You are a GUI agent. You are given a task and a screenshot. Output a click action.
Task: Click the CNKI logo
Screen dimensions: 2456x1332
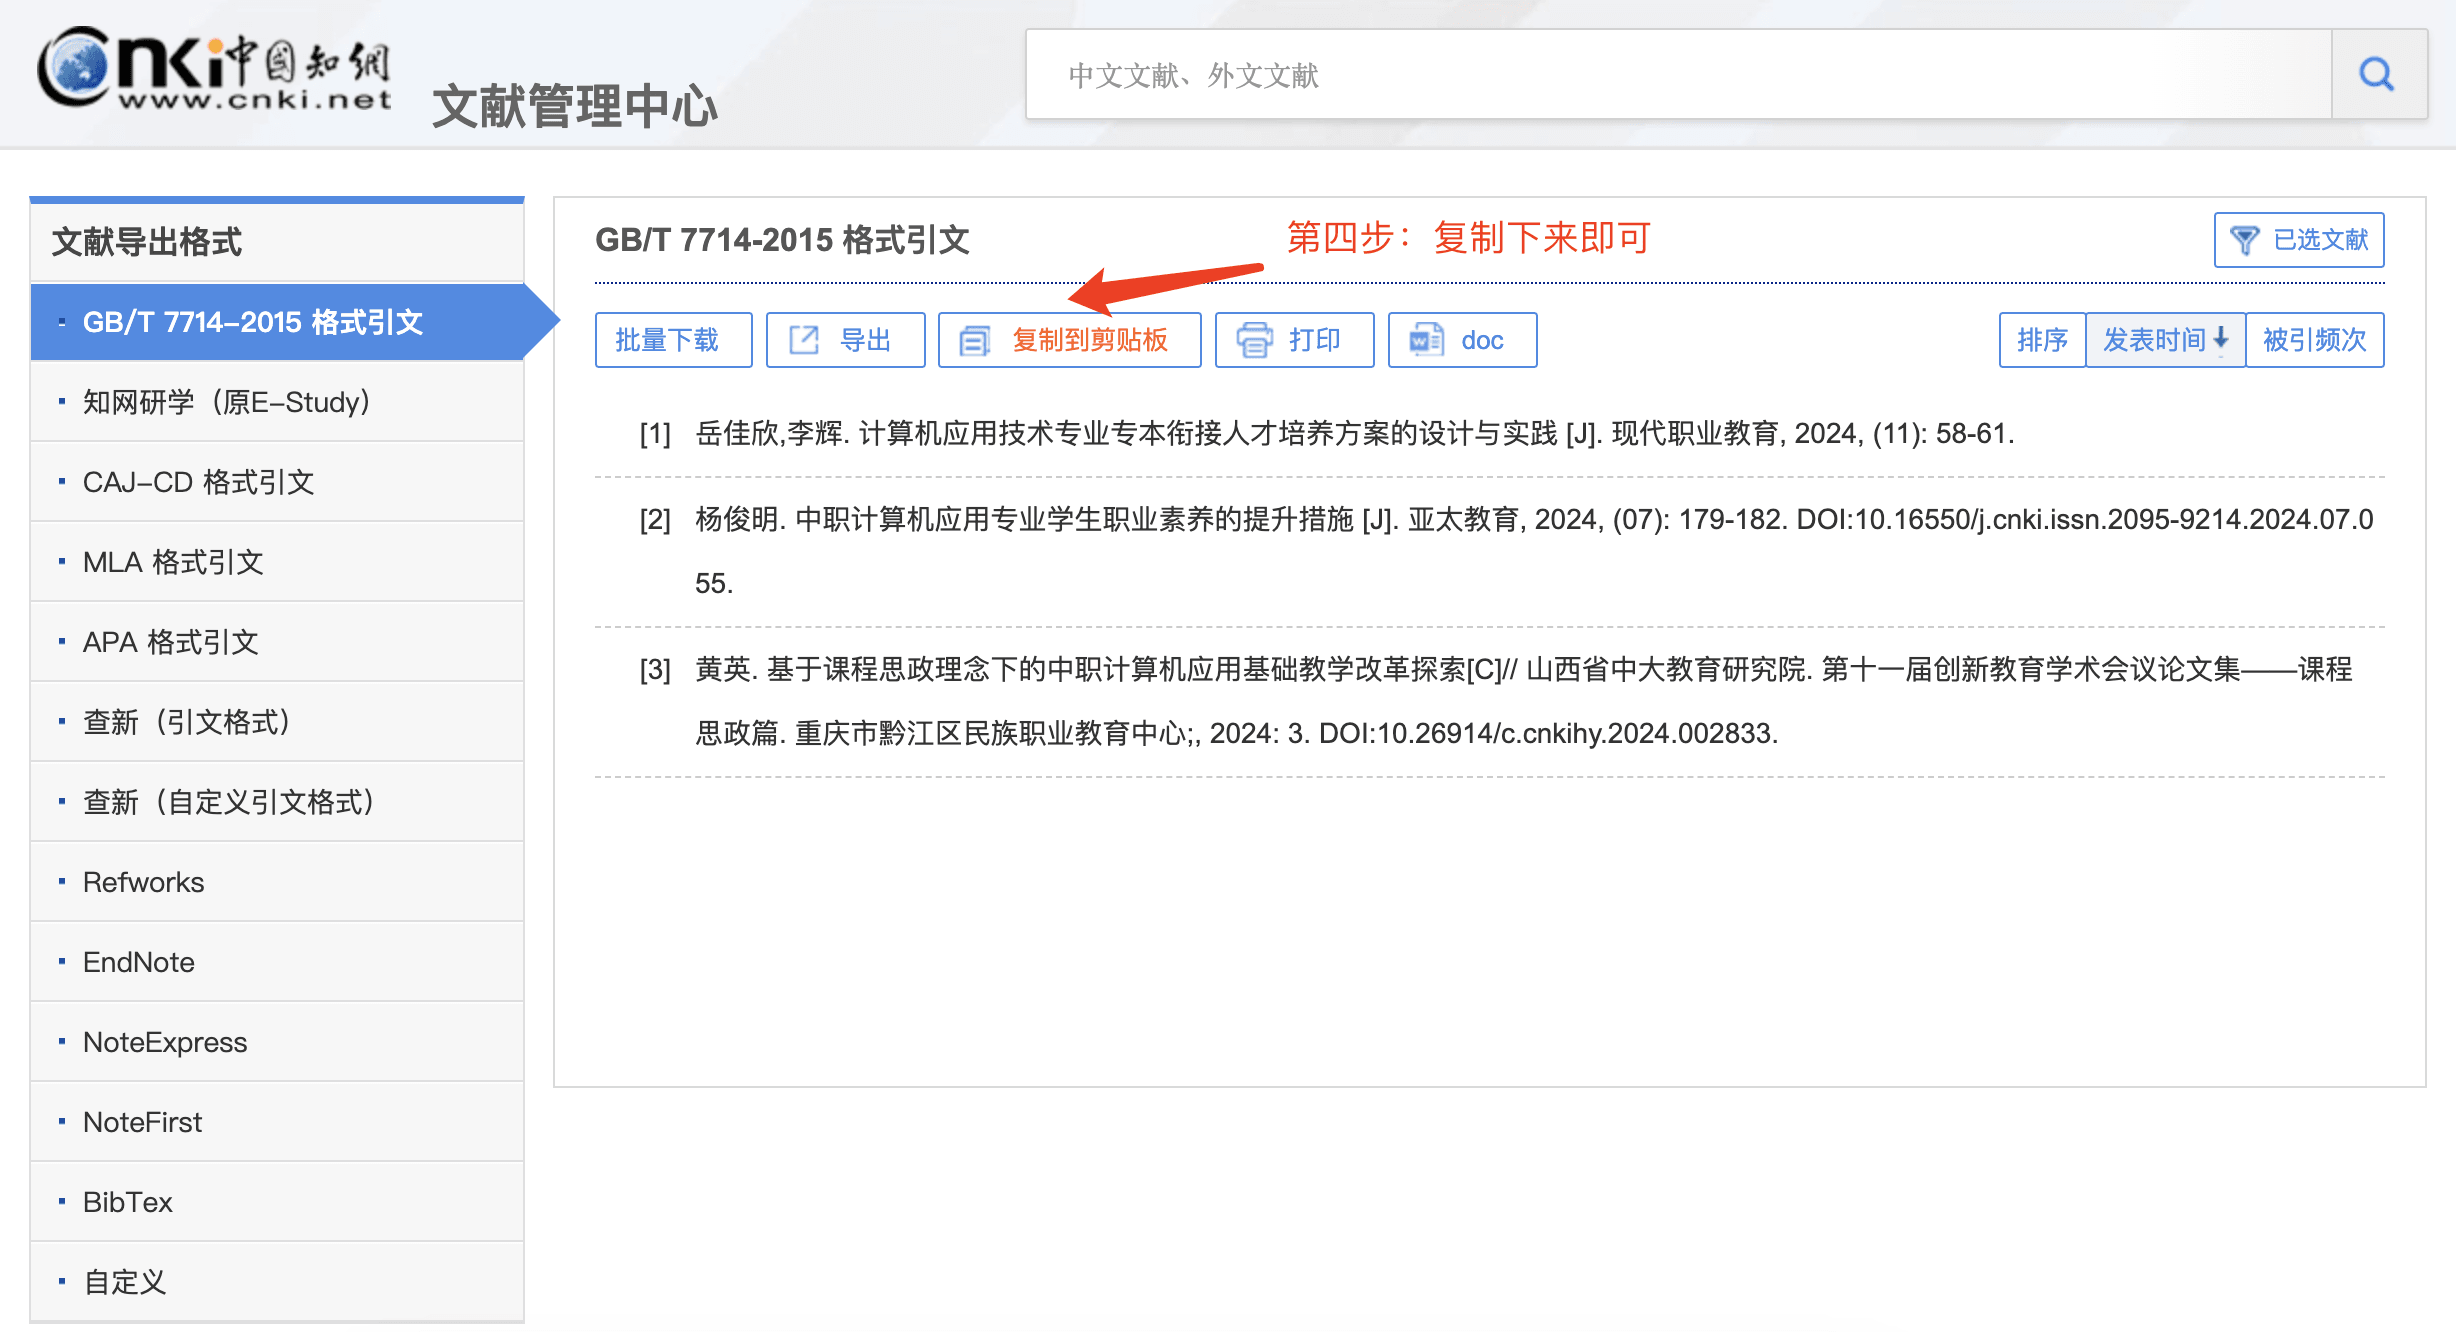coord(214,68)
